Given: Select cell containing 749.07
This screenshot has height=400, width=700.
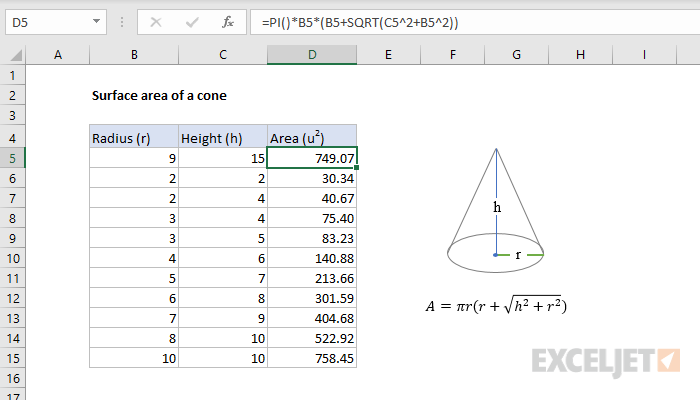Looking at the screenshot, I should (x=312, y=158).
